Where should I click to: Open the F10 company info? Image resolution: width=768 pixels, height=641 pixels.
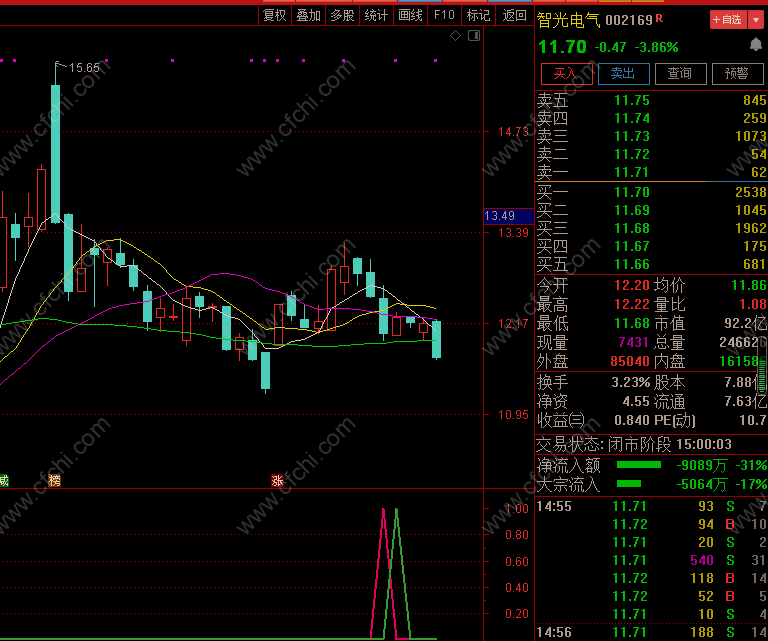[444, 16]
